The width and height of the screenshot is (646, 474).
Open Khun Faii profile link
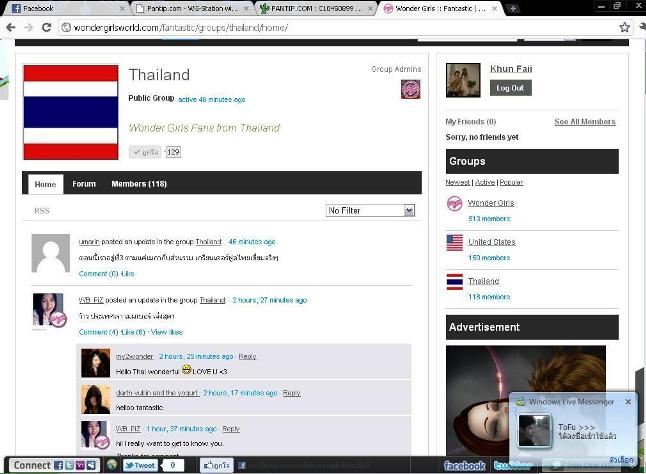(x=511, y=69)
